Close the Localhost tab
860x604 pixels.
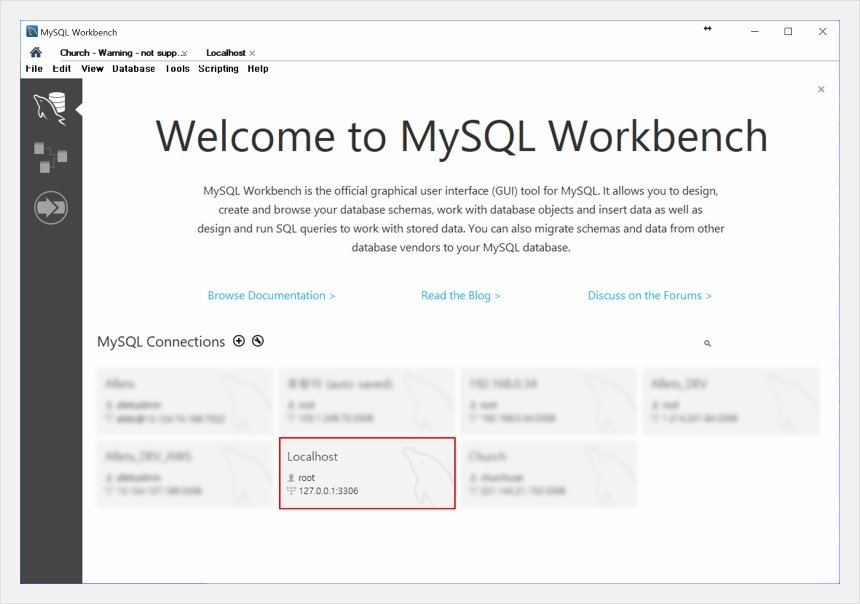[252, 53]
